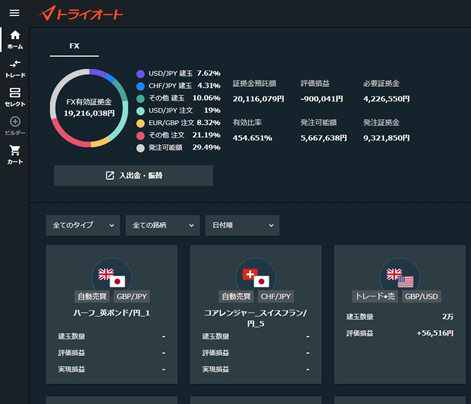Screen dimensions: 471x404
Task: Open the コアレンジャー_スイスフラン/円_5 card
Action: (x=256, y=314)
